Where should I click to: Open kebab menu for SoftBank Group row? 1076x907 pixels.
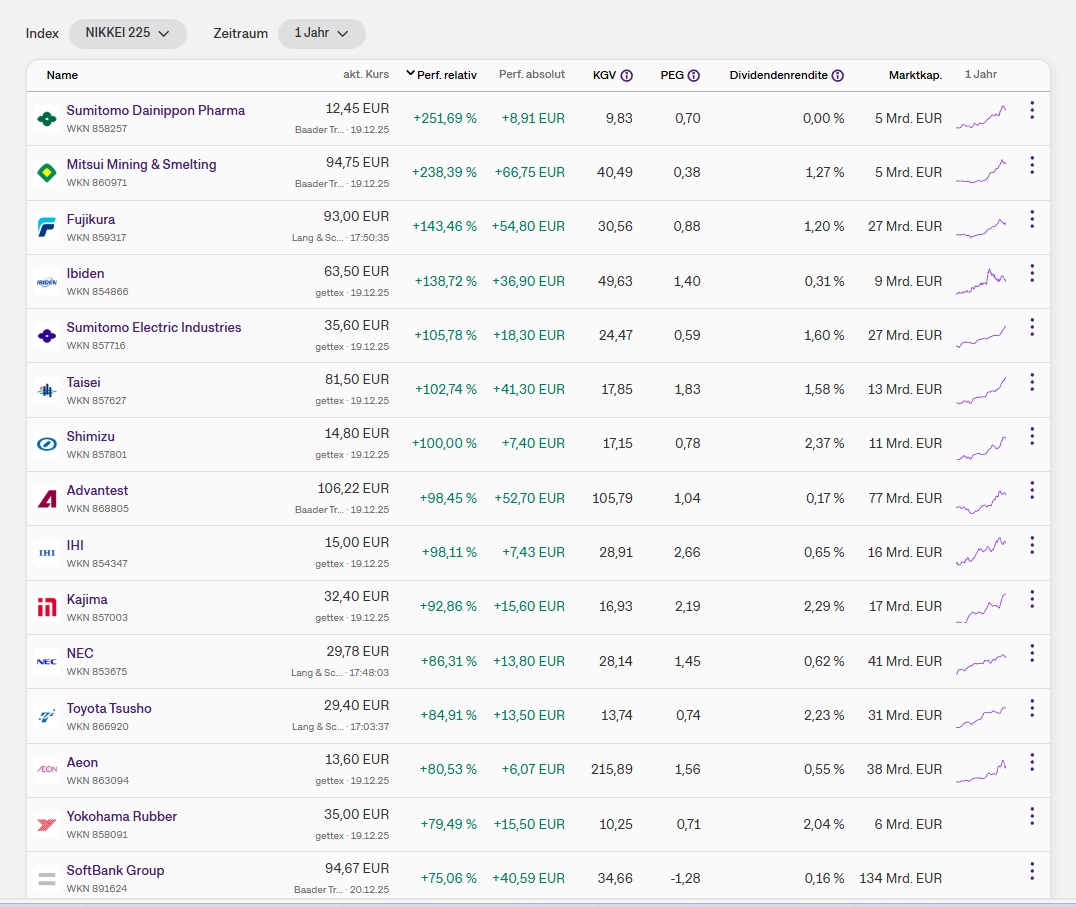pos(1032,871)
